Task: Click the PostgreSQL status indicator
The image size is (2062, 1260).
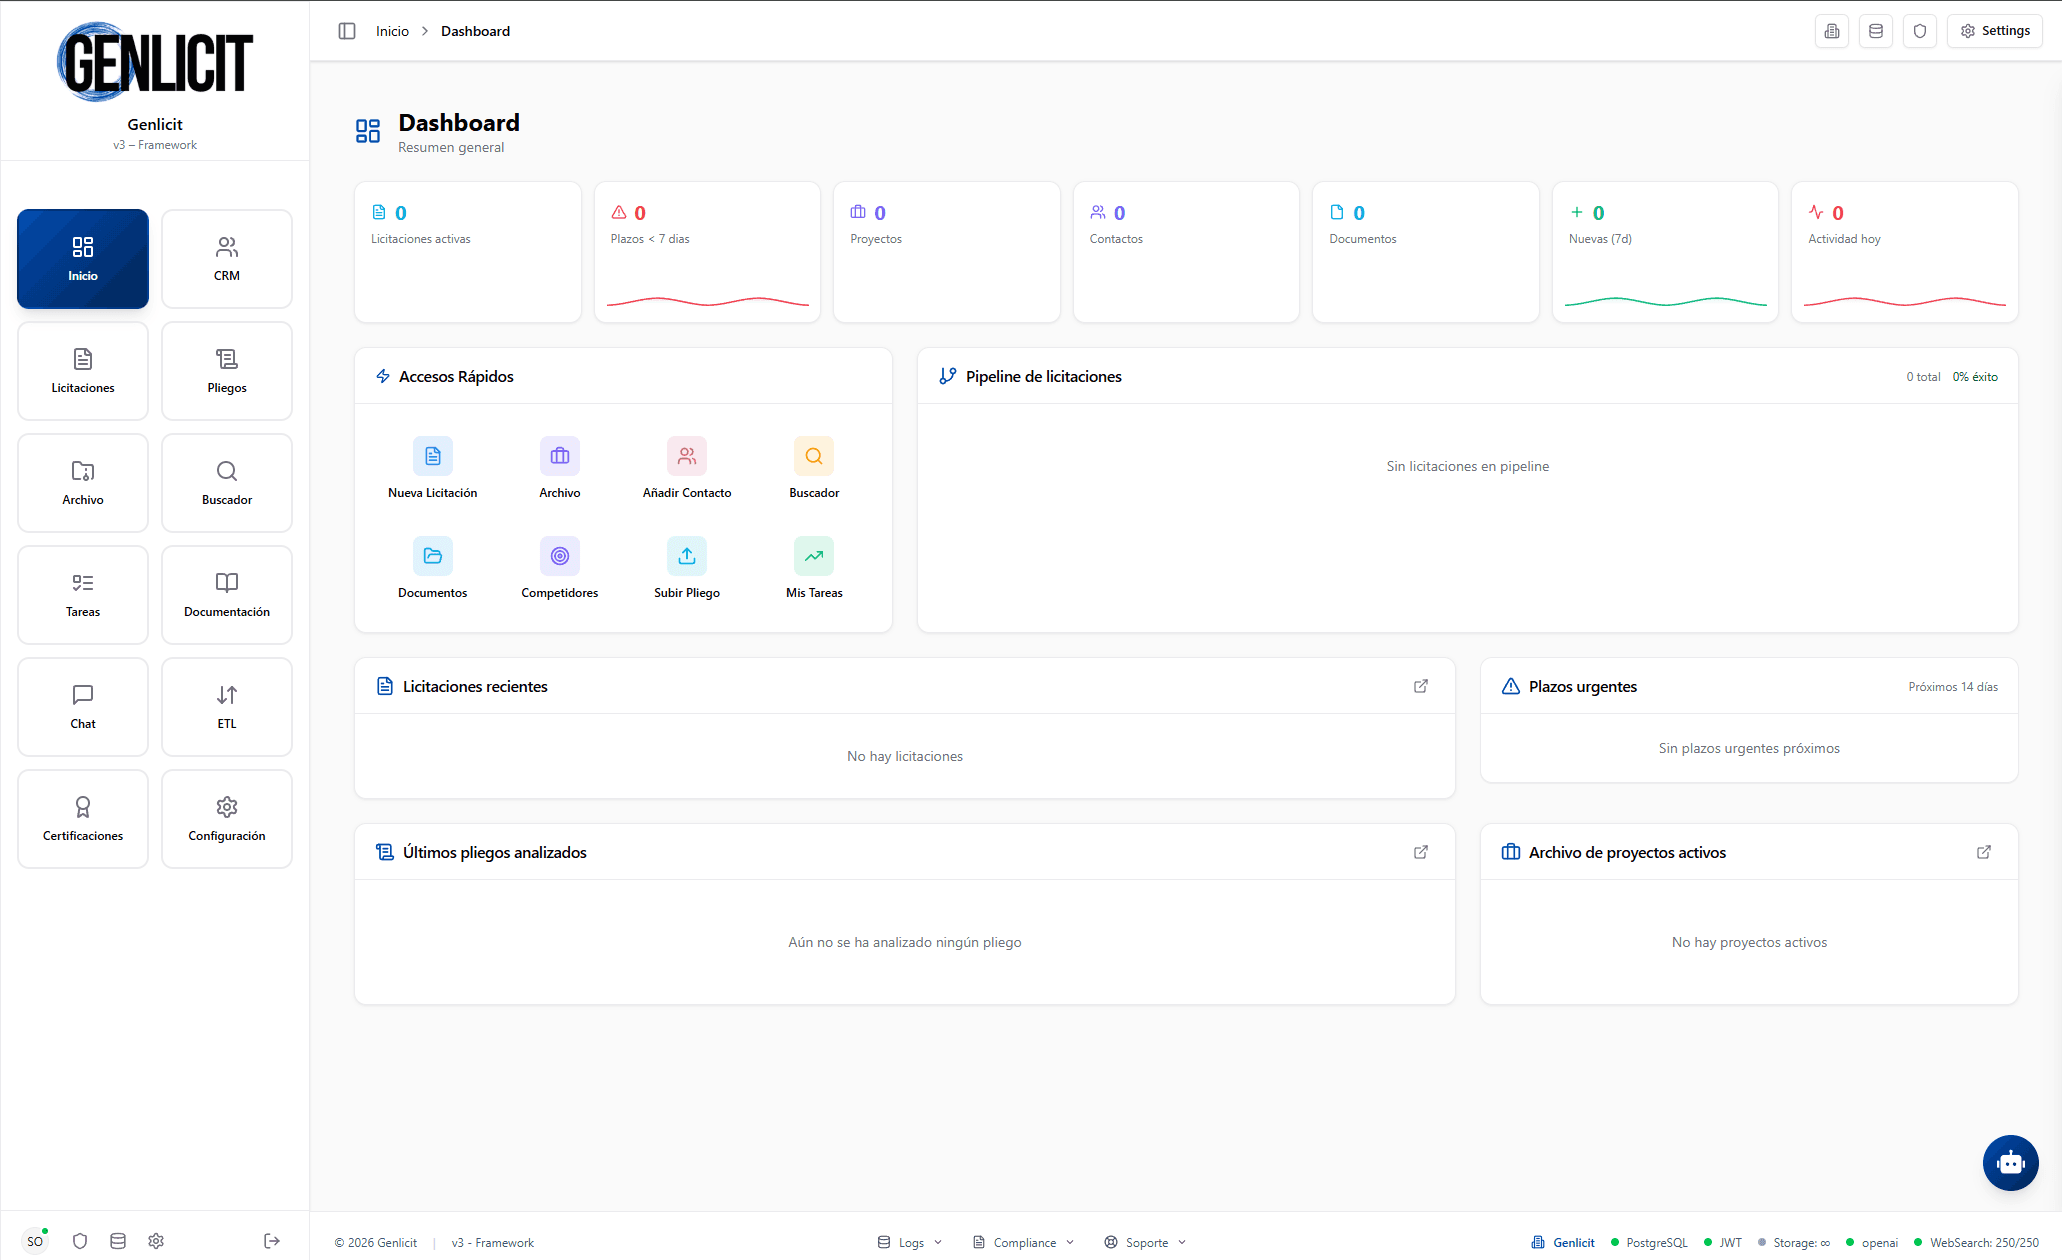Action: click(1649, 1242)
